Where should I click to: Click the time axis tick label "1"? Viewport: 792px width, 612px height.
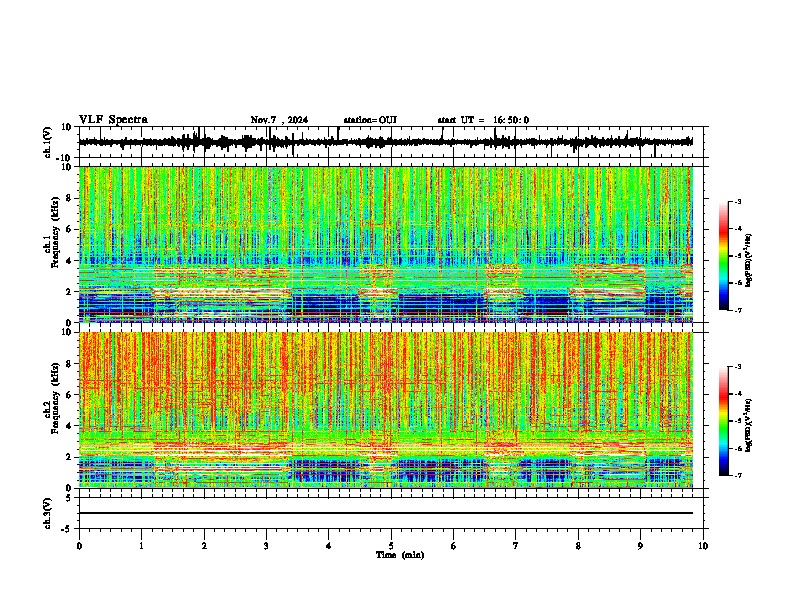141,546
